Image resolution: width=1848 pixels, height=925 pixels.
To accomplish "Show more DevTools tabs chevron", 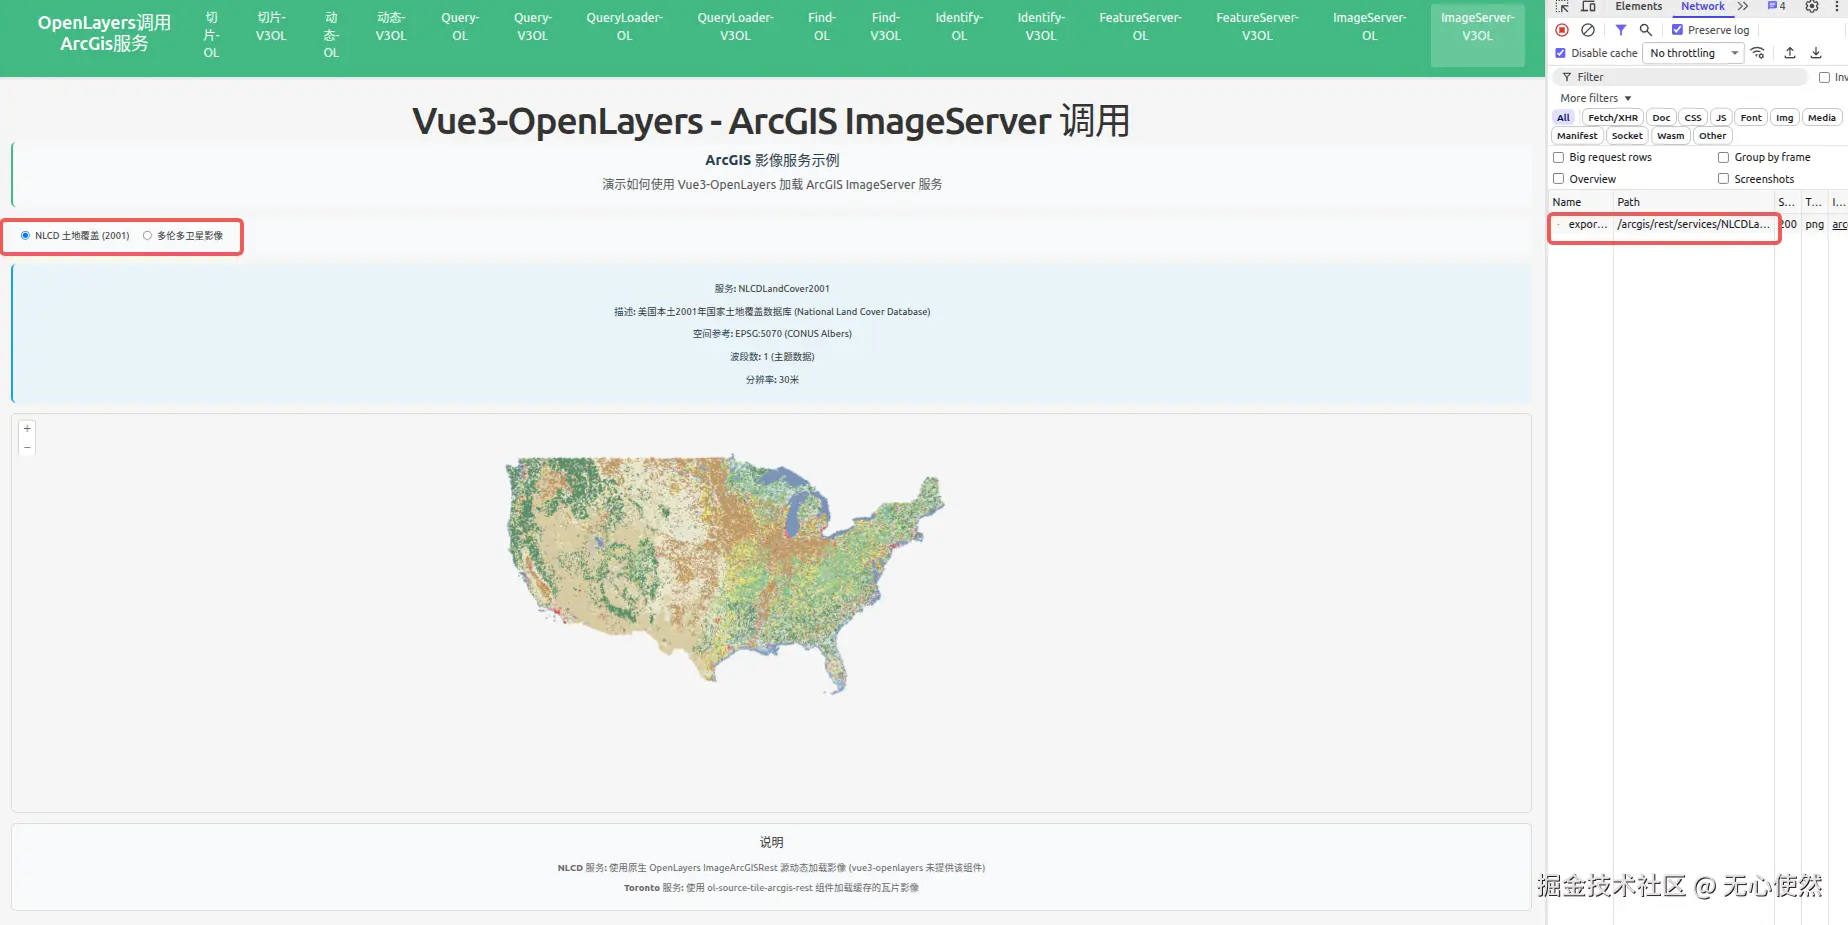I will point(1743,6).
